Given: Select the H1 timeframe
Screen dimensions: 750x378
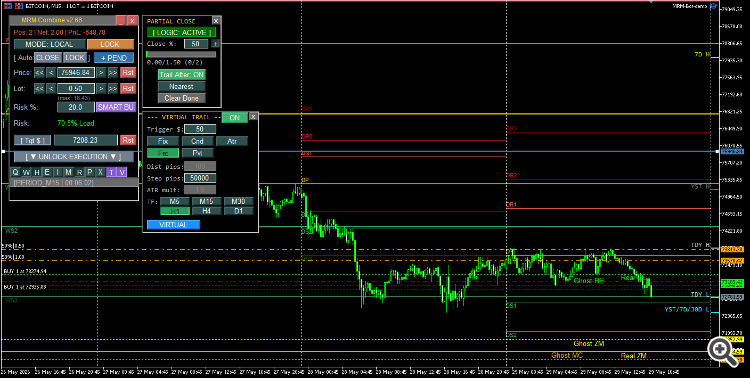Looking at the screenshot, I should (175, 211).
